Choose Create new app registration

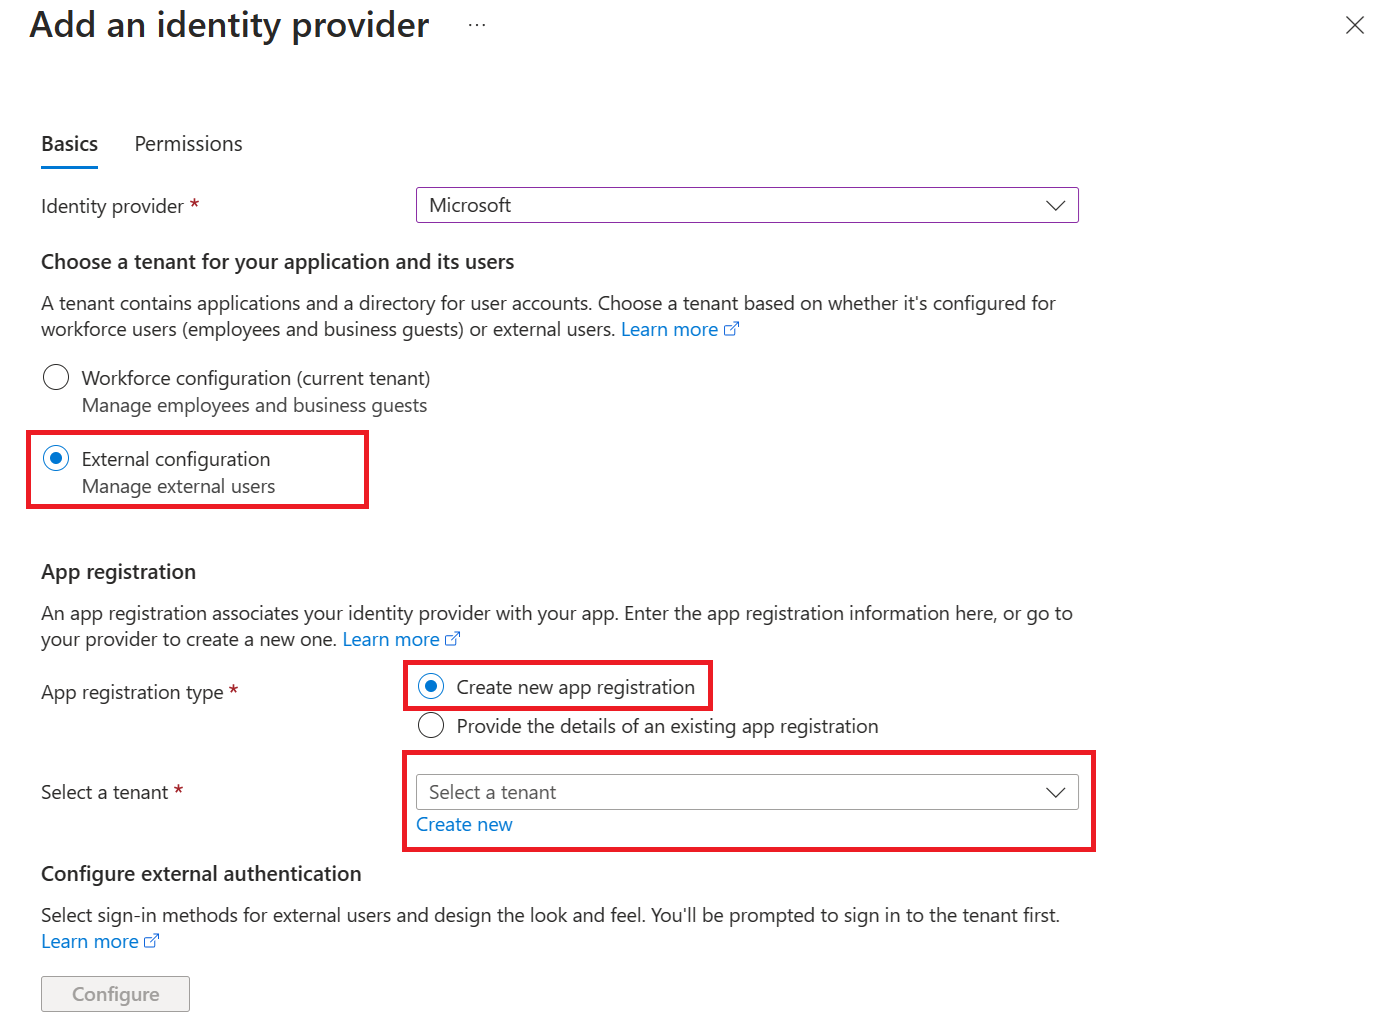tap(431, 686)
